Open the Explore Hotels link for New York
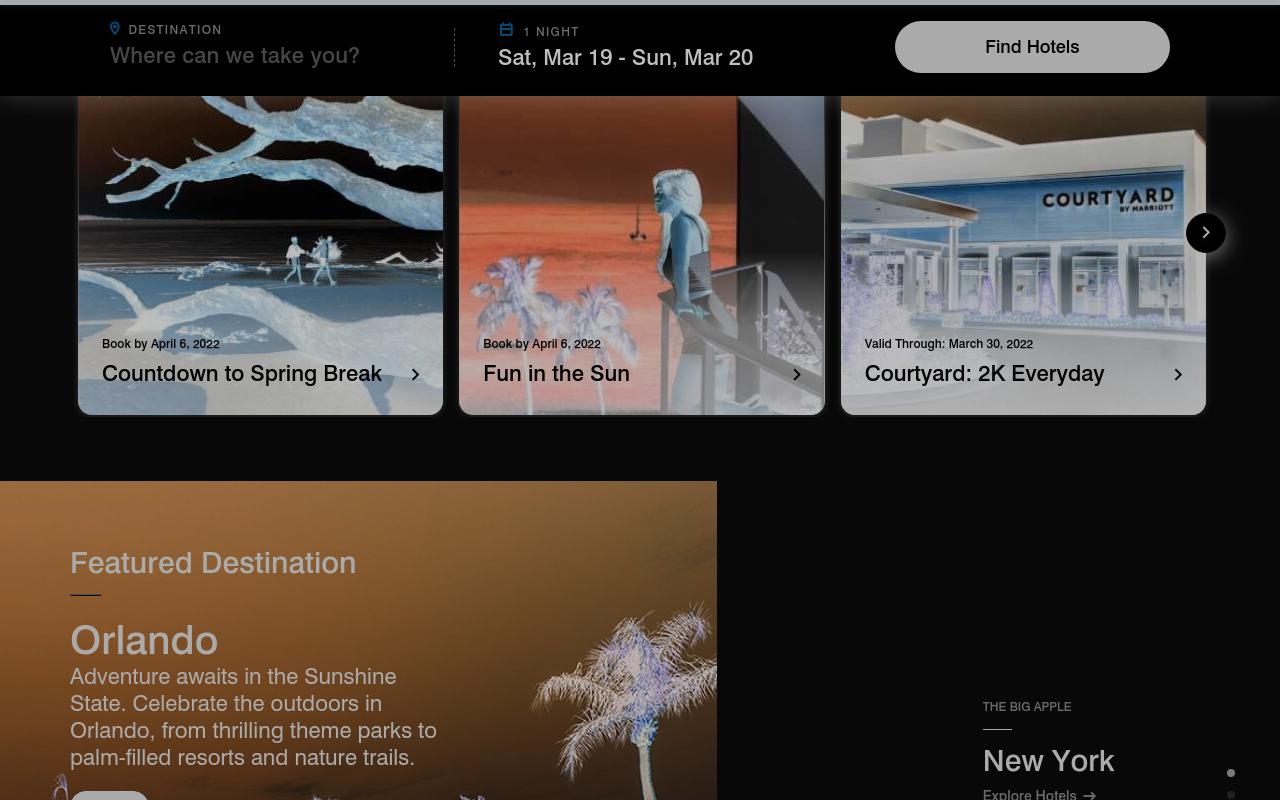Viewport: 1280px width, 800px height. click(x=1030, y=794)
